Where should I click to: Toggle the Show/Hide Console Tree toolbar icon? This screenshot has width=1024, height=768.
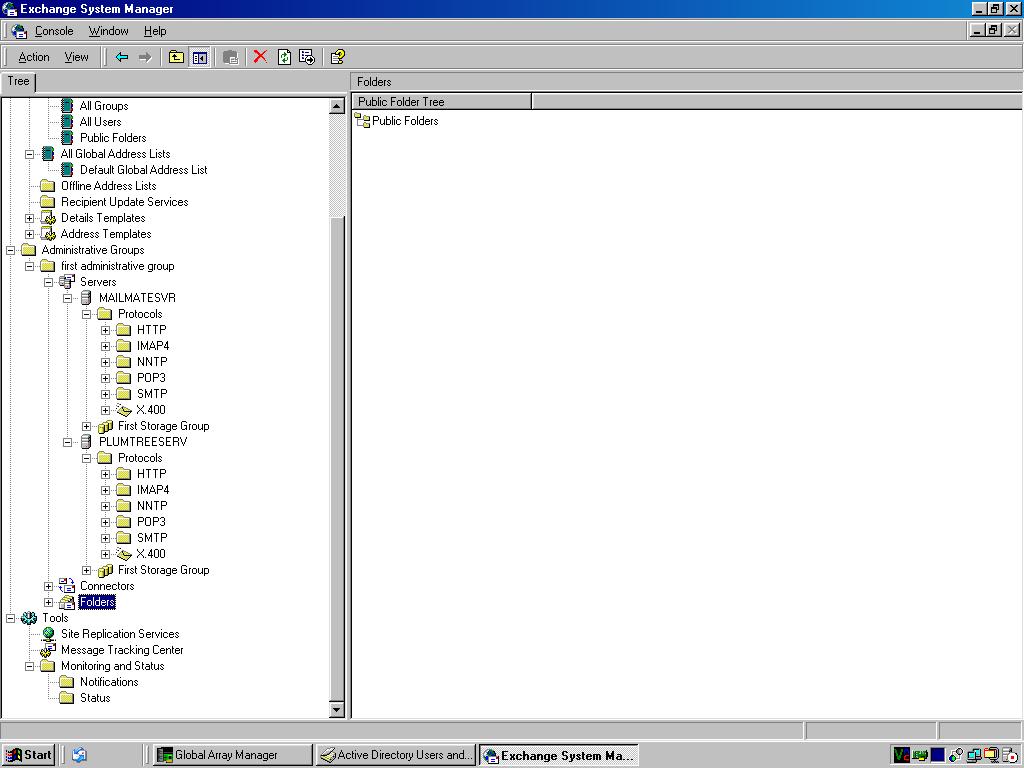(199, 57)
